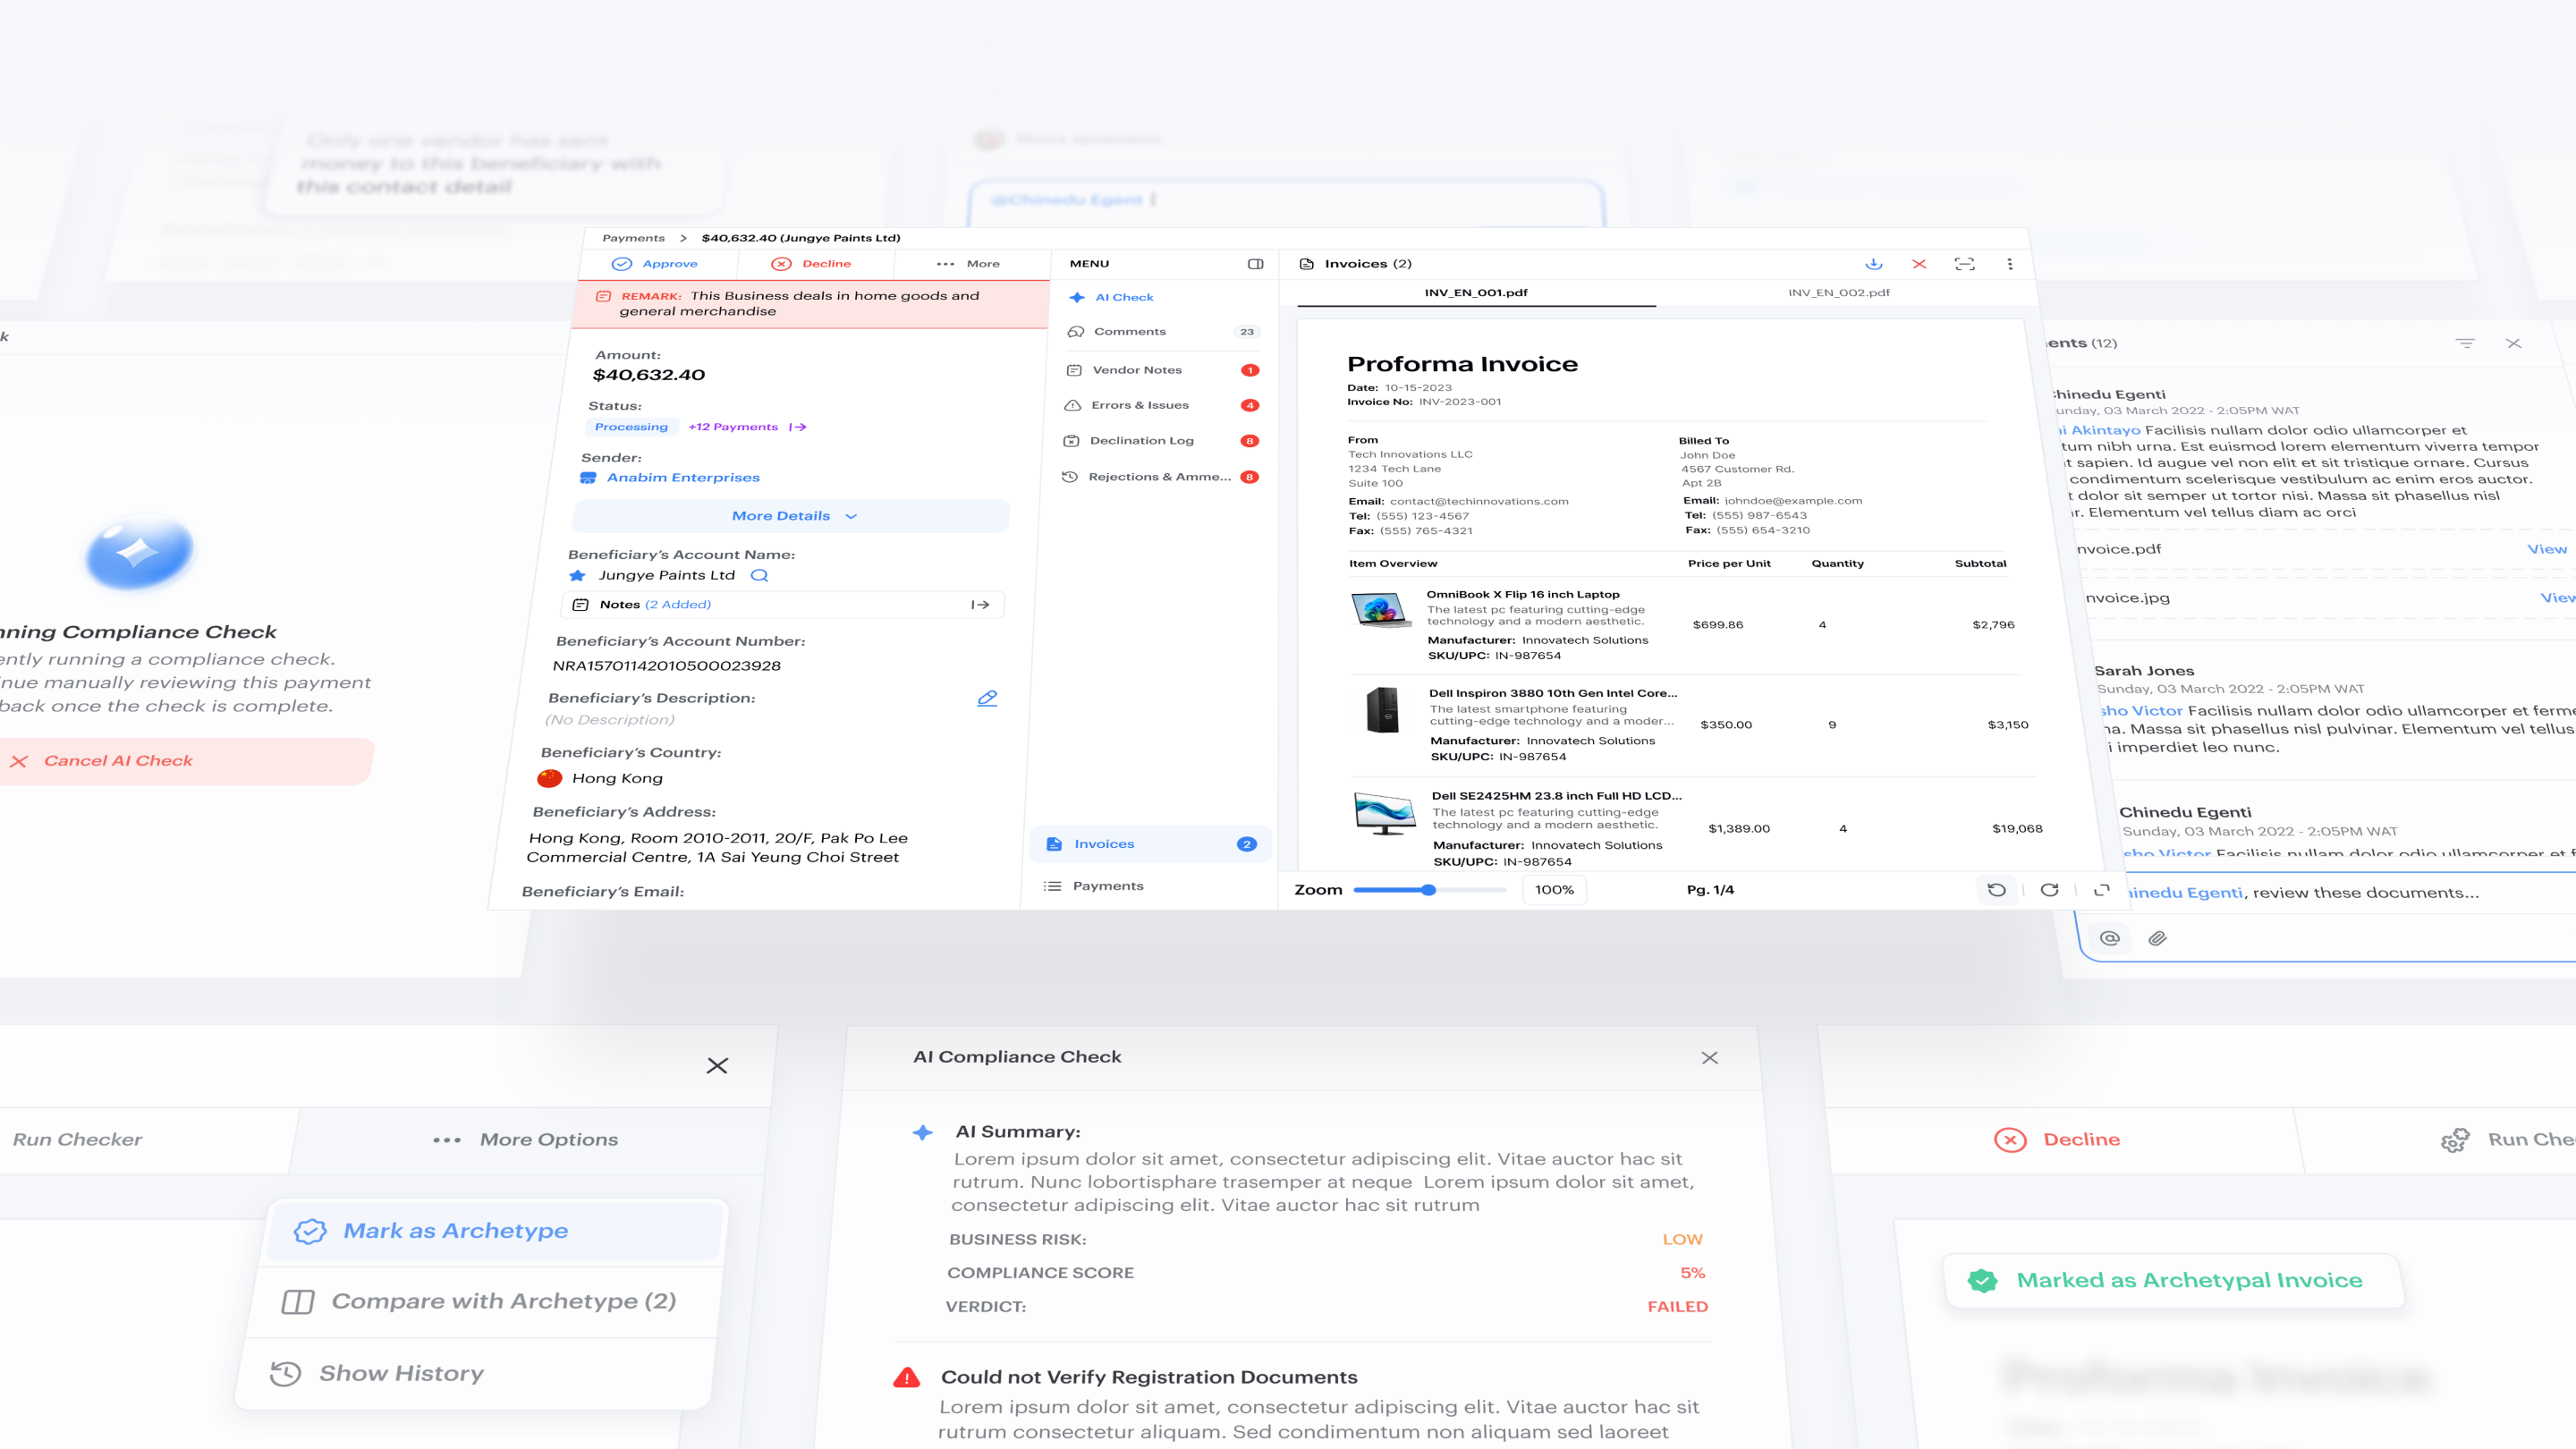Click the REMARK note icon

603,296
